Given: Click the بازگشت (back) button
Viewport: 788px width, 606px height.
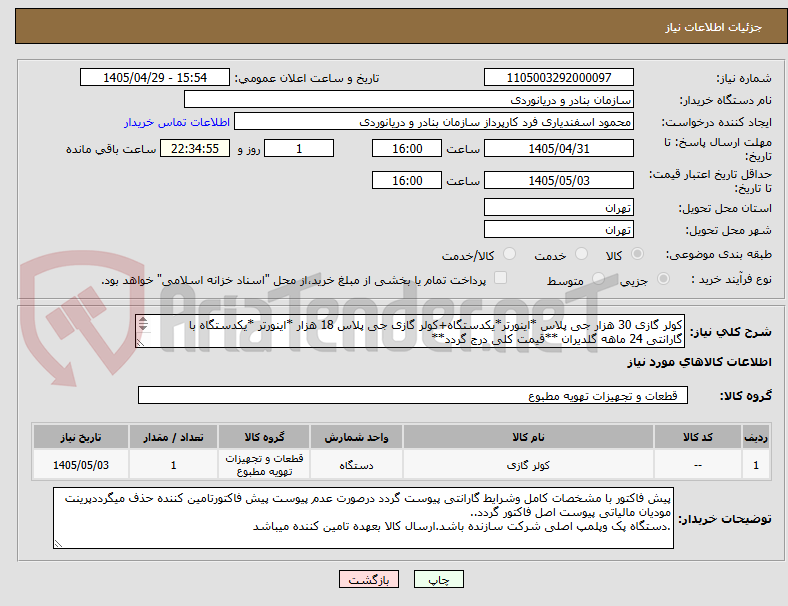Looking at the screenshot, I should click(x=369, y=579).
